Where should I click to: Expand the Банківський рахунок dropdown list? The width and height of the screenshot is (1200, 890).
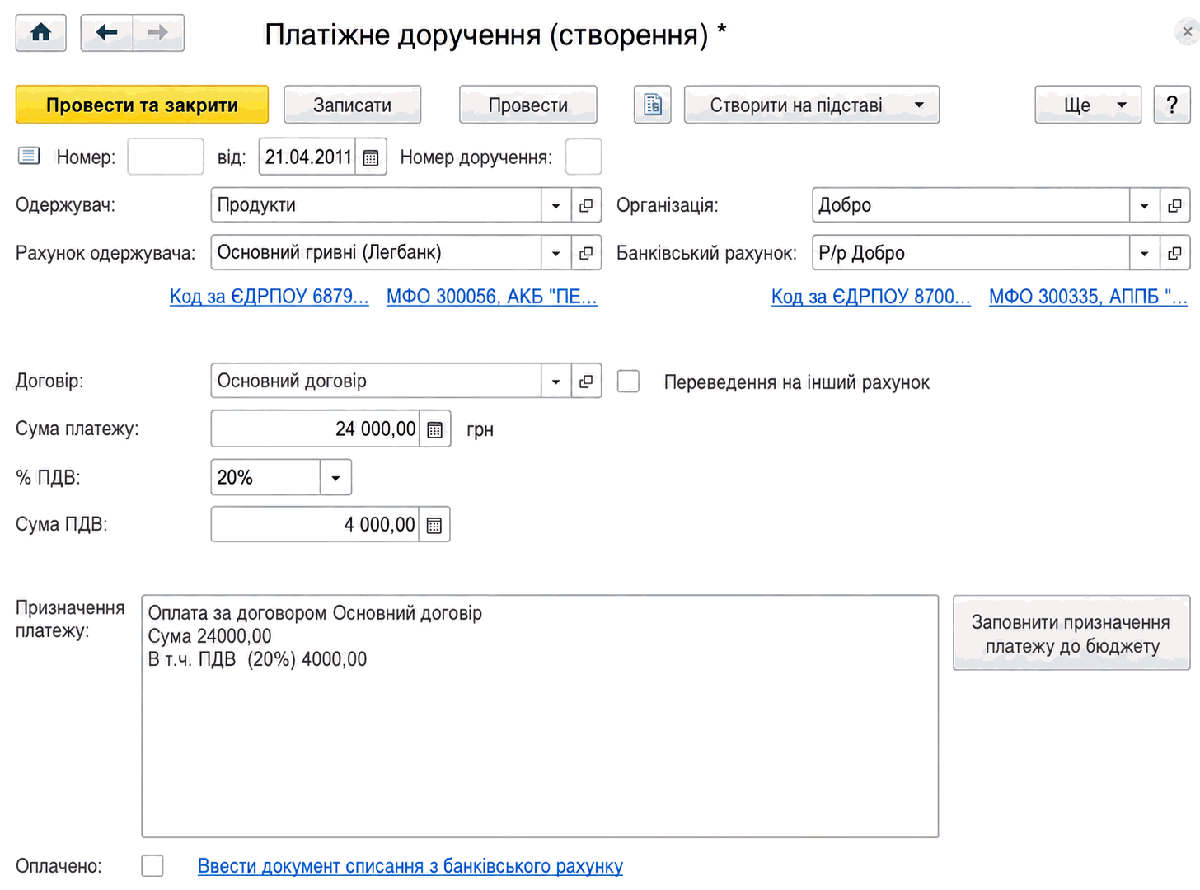pyautogui.click(x=1144, y=253)
